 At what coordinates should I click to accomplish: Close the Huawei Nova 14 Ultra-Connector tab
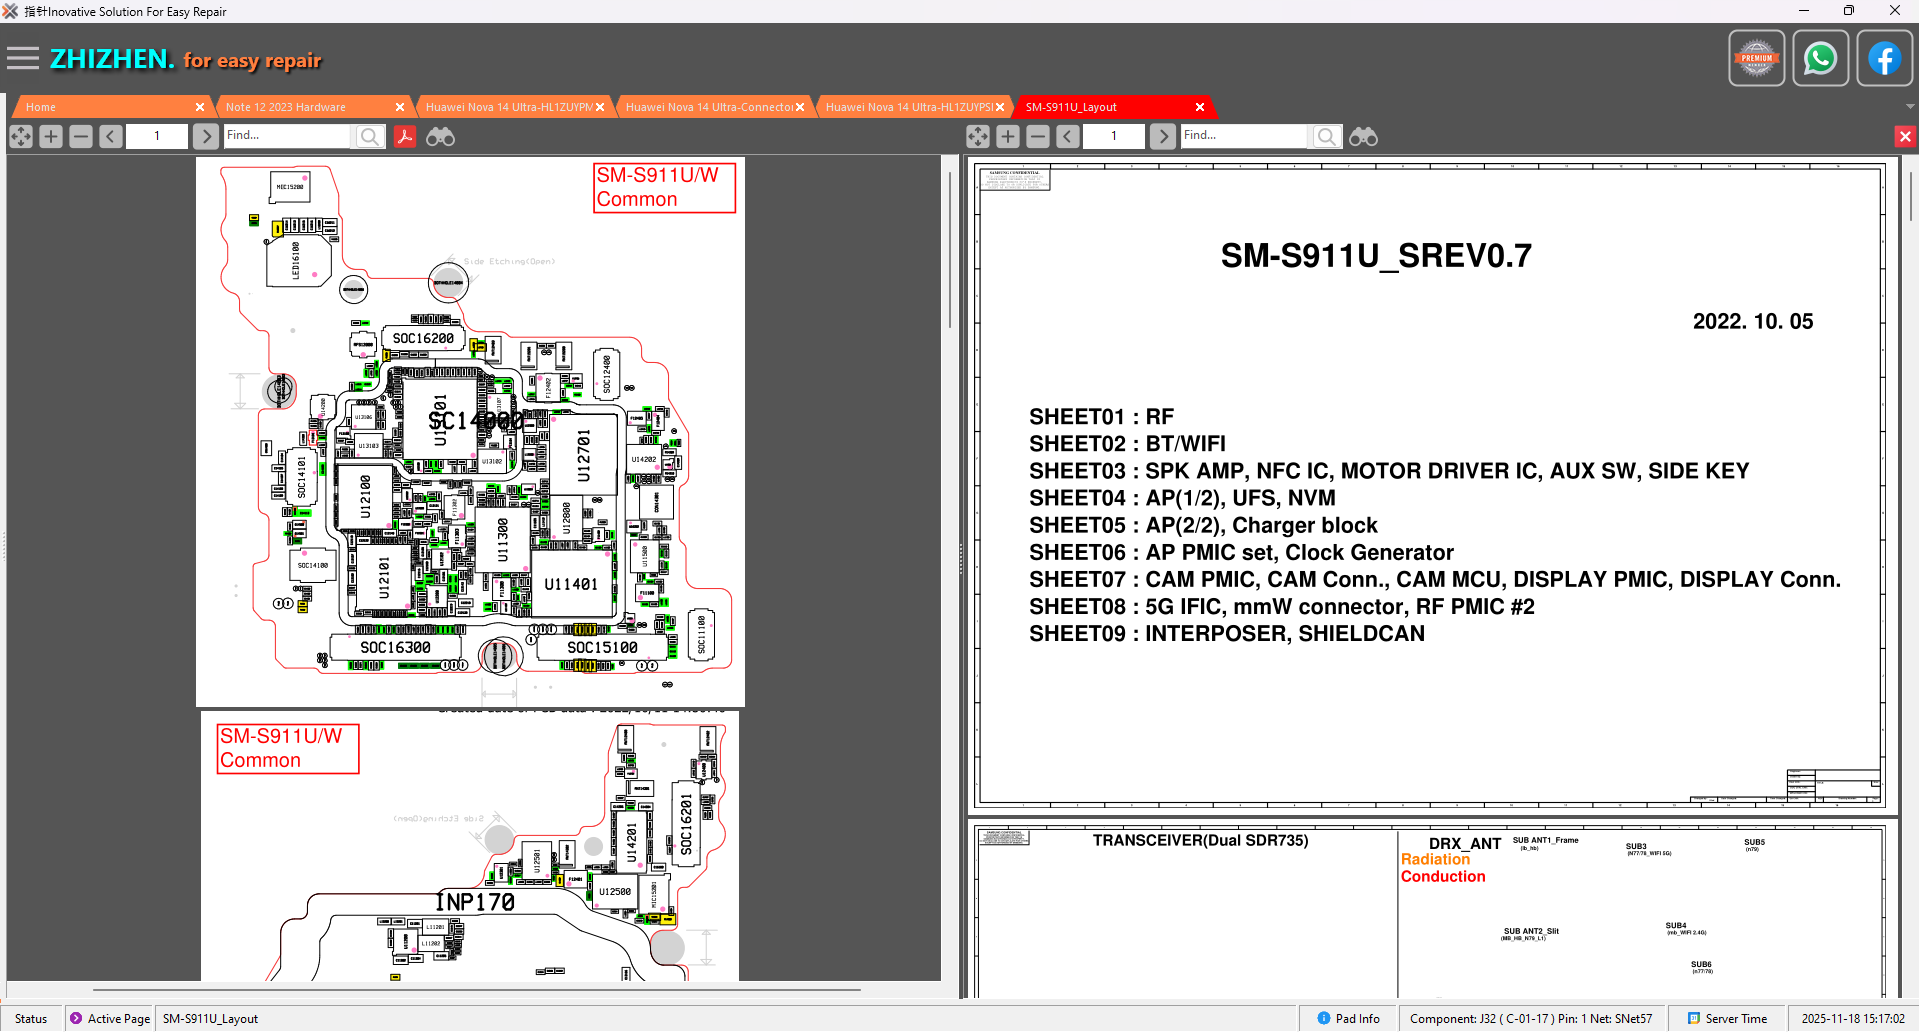[800, 107]
